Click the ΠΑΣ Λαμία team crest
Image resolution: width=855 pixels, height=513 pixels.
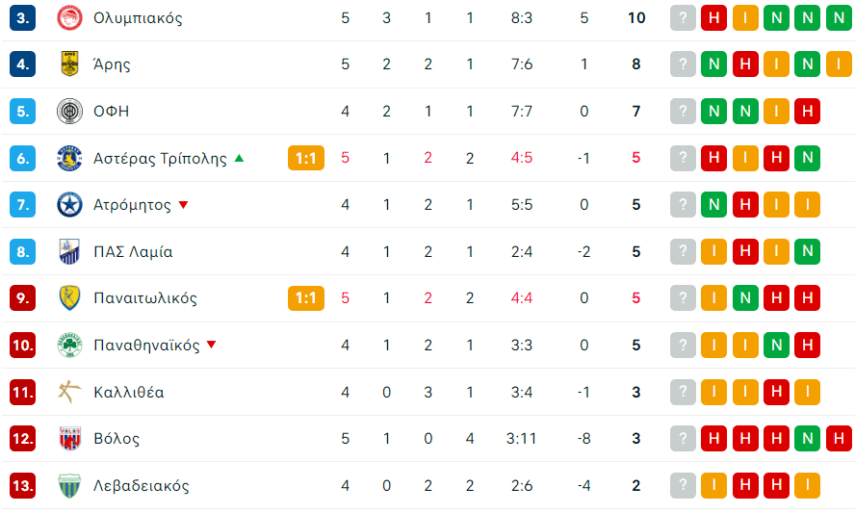pyautogui.click(x=69, y=252)
